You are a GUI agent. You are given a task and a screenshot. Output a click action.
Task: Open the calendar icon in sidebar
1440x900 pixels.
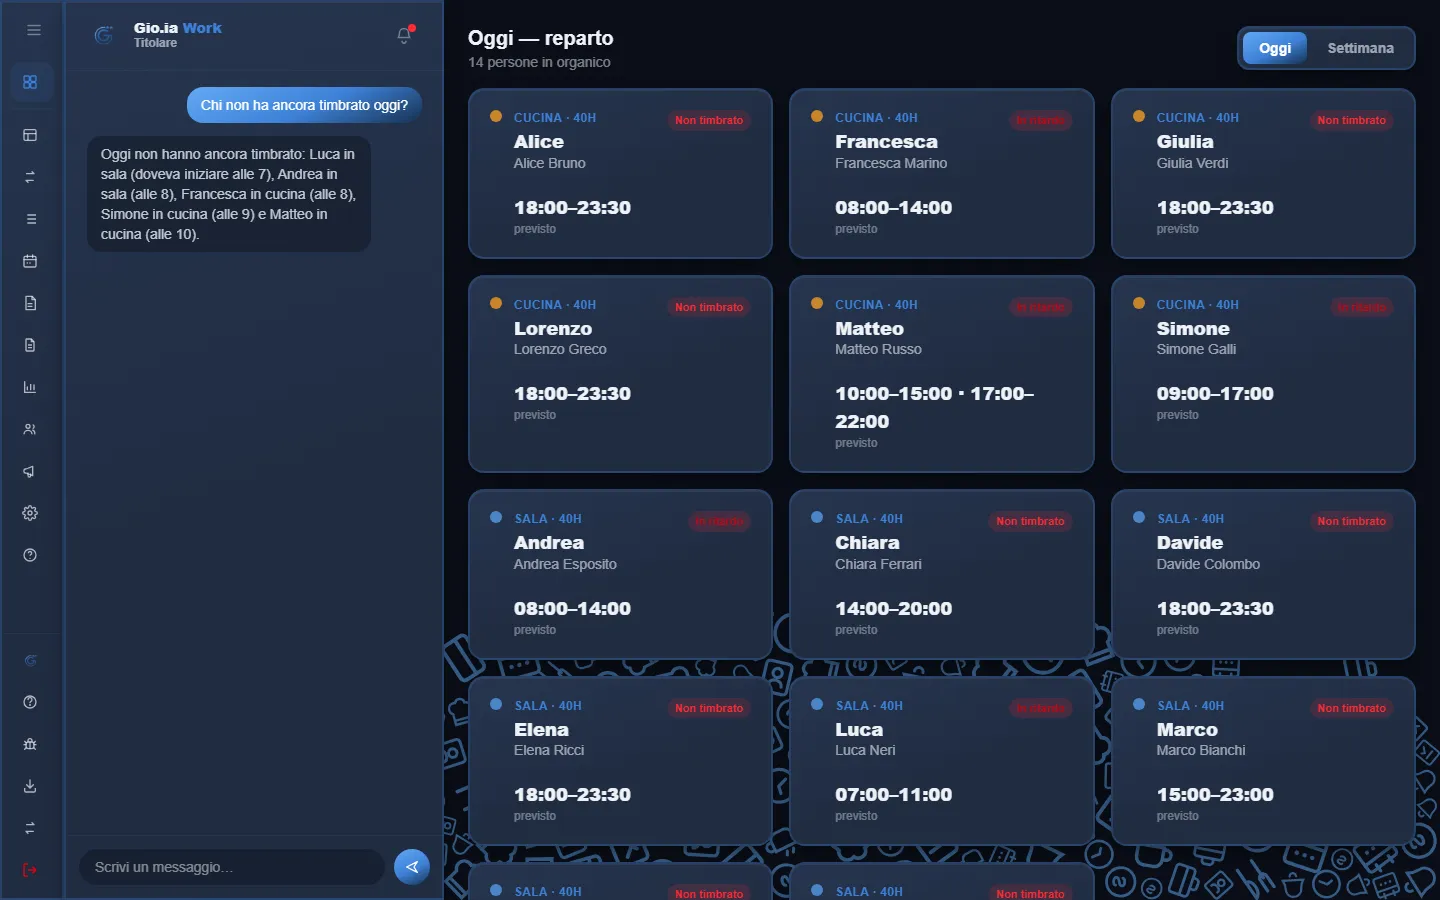(x=30, y=261)
